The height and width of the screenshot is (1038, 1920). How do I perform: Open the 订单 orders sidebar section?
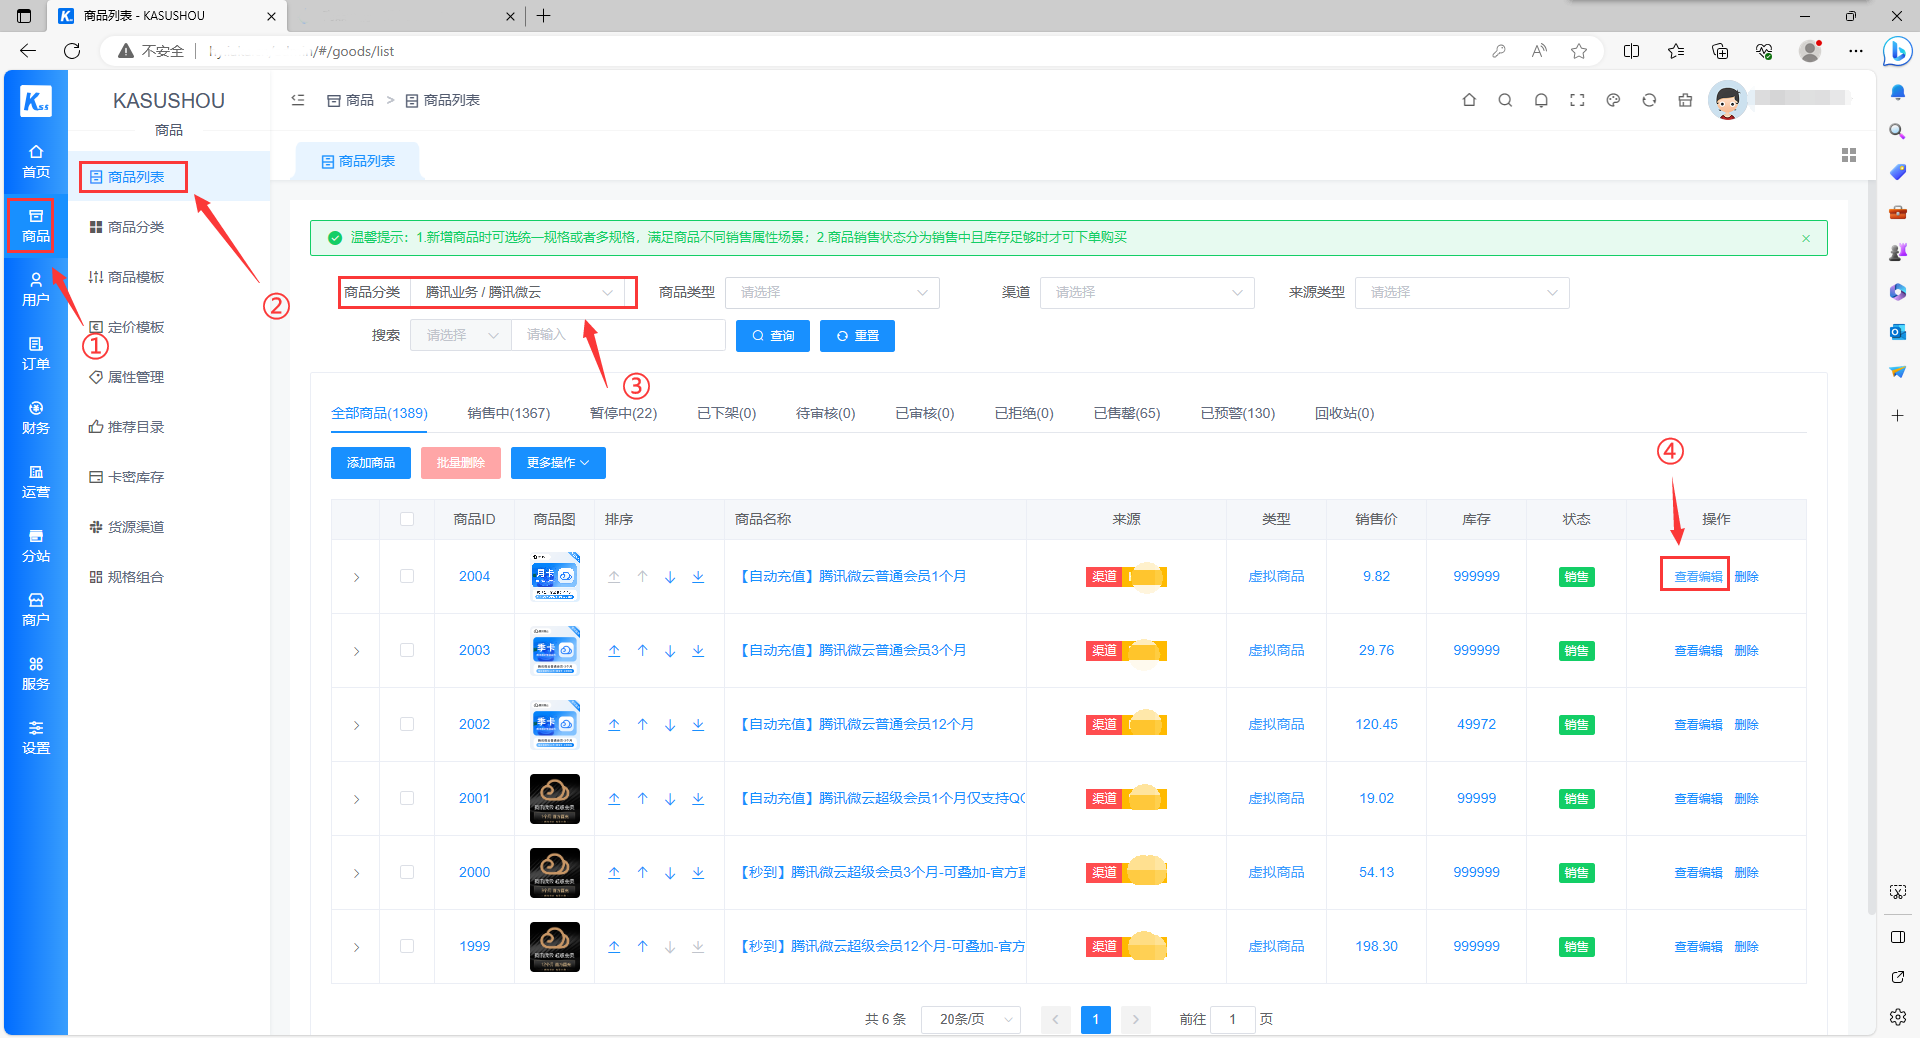pyautogui.click(x=36, y=353)
